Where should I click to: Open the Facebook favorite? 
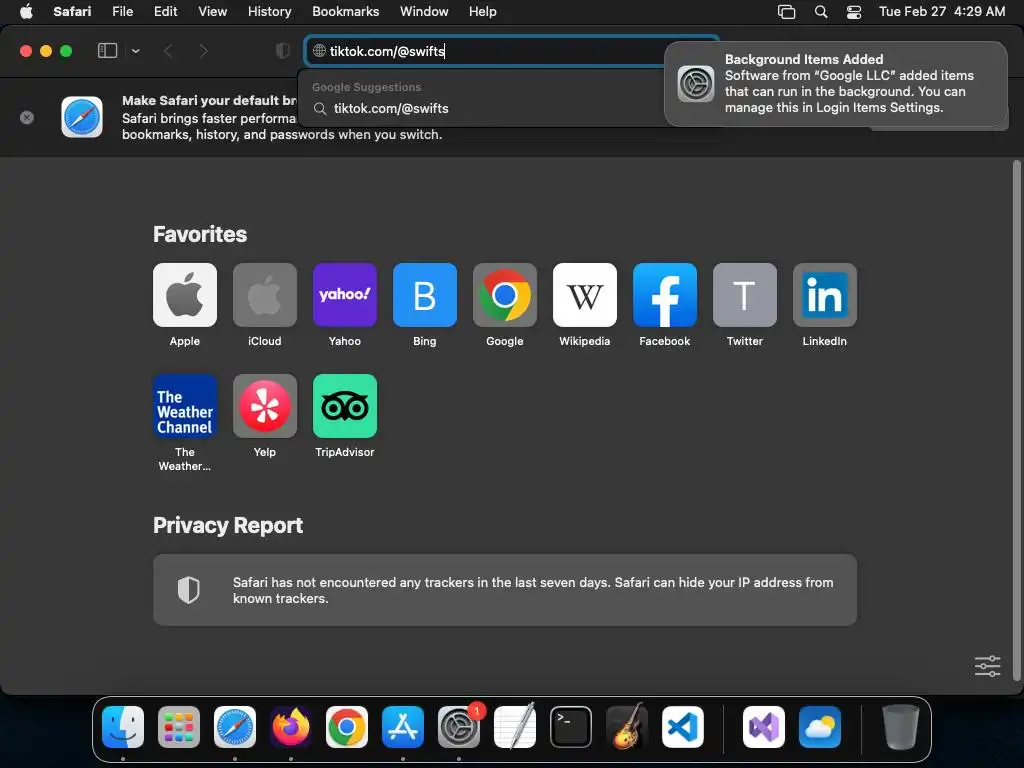coord(665,295)
